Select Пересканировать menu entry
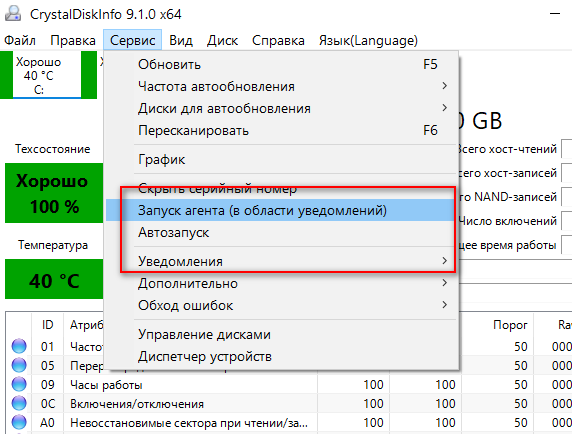Image resolution: width=572 pixels, height=434 pixels. [282, 130]
